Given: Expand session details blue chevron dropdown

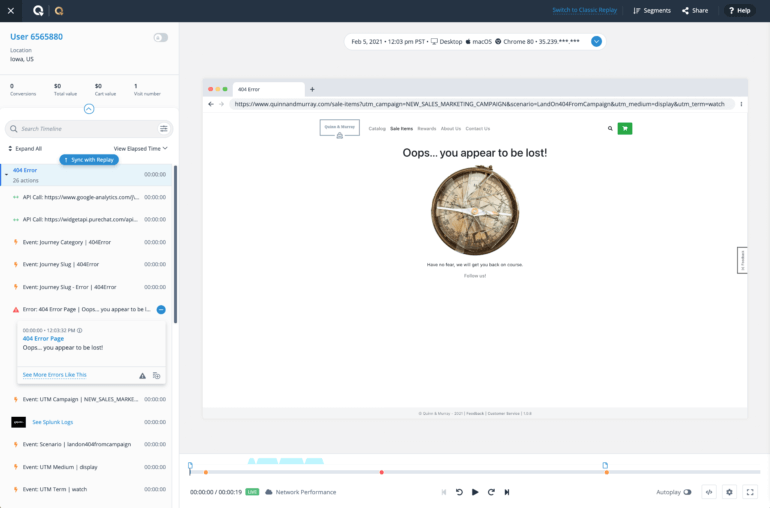Looking at the screenshot, I should tap(596, 41).
